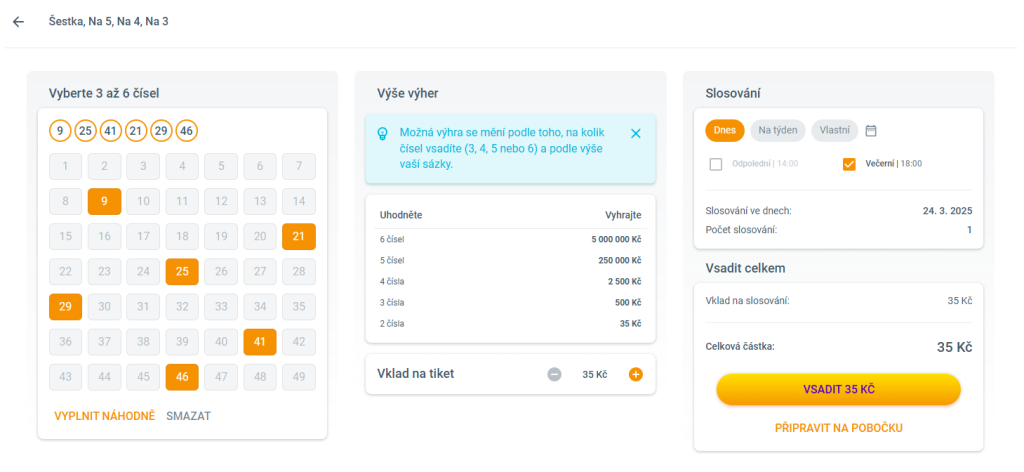
Task: Uncheck the Večerní 18:00 draw
Action: 850,164
